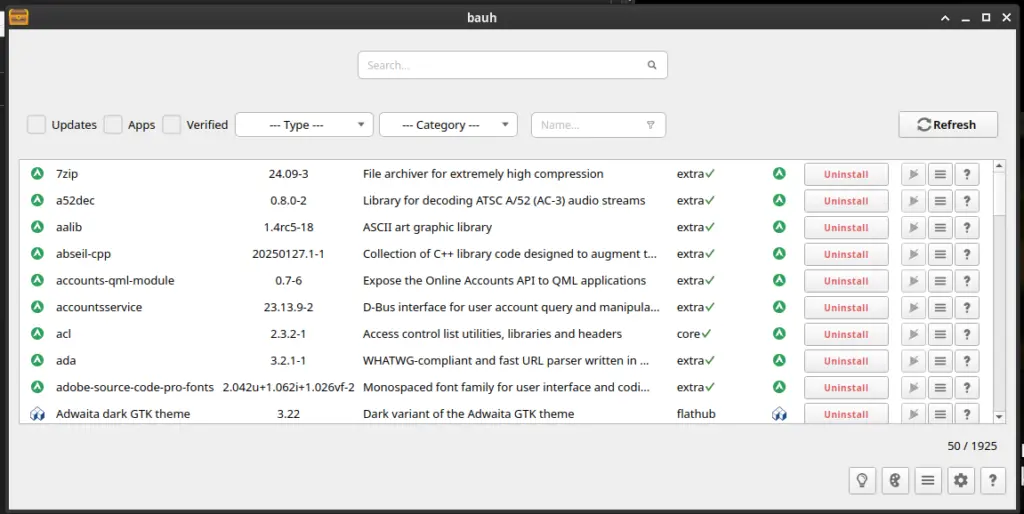Click the settings gear icon
This screenshot has height=514, width=1024.
(x=961, y=481)
